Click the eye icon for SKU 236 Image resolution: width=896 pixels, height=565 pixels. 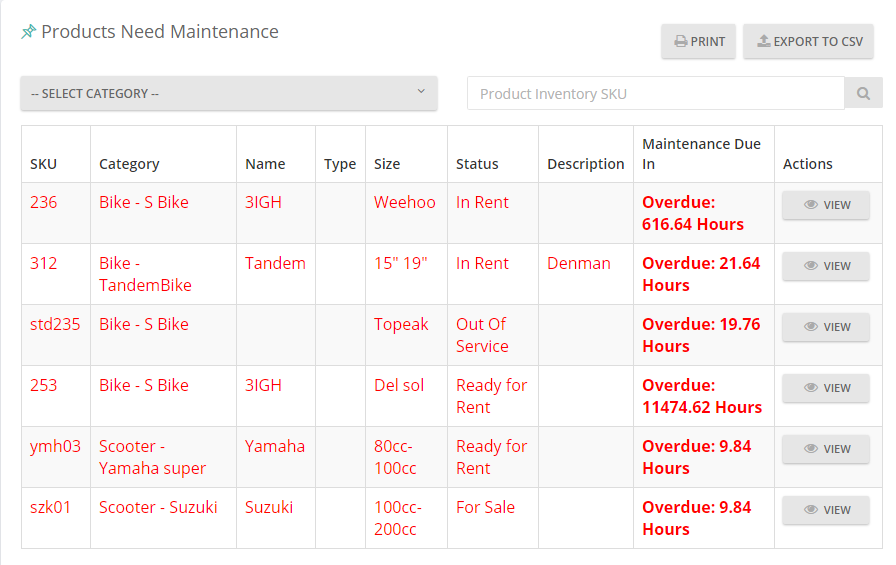click(x=811, y=205)
